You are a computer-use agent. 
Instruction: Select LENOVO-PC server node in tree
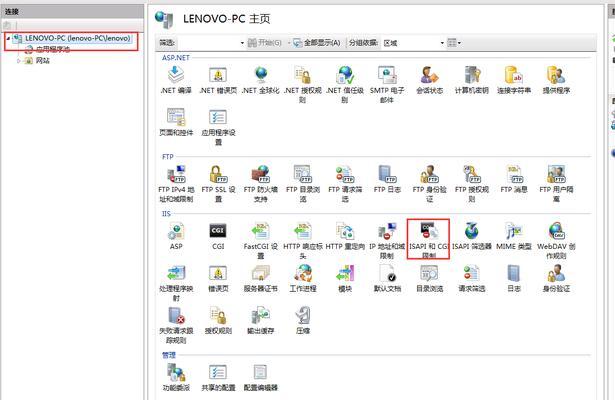click(77, 38)
